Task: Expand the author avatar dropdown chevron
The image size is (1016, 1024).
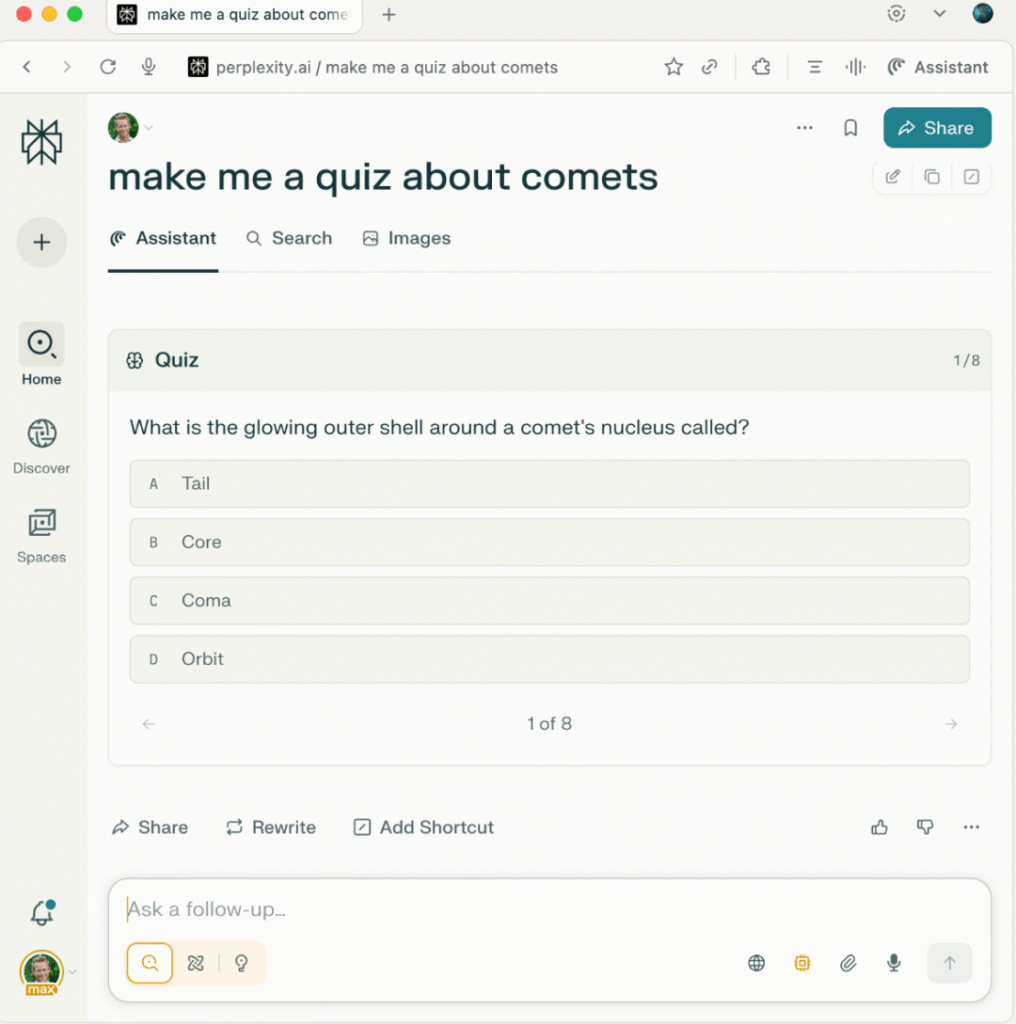Action: 149,128
